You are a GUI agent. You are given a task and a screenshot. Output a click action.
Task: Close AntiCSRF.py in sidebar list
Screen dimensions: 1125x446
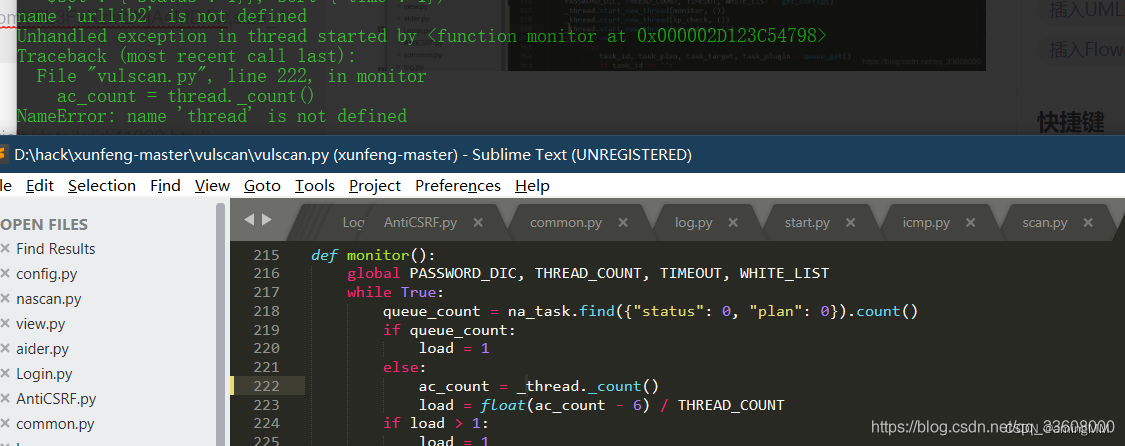tap(5, 399)
